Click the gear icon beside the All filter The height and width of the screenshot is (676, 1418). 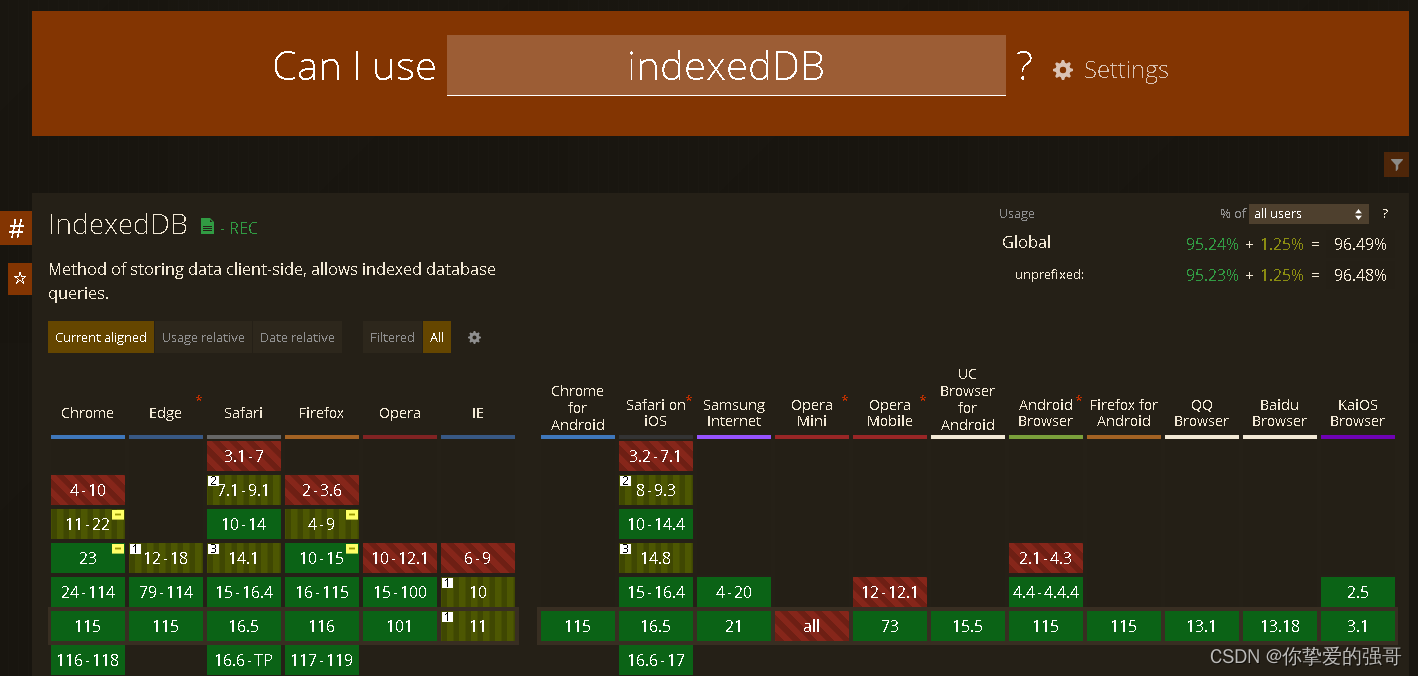tap(474, 337)
